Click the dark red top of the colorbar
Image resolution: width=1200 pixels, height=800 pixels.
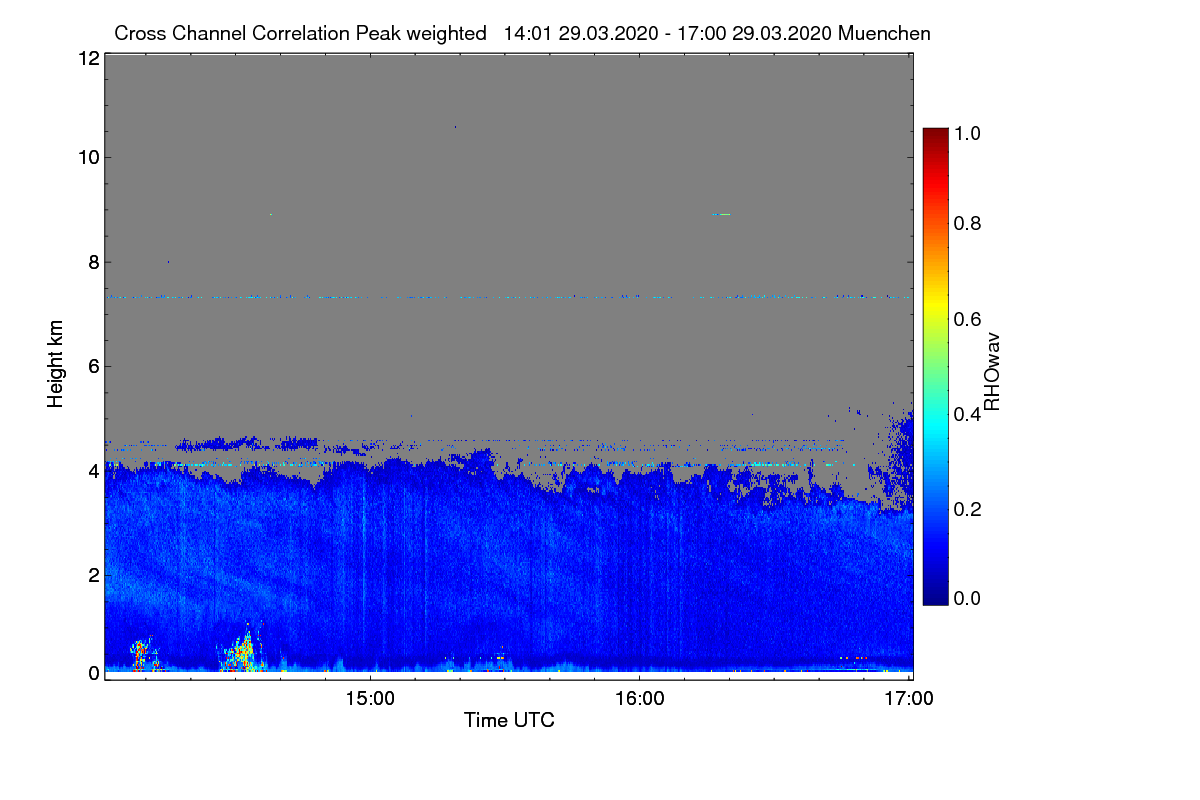click(x=935, y=136)
